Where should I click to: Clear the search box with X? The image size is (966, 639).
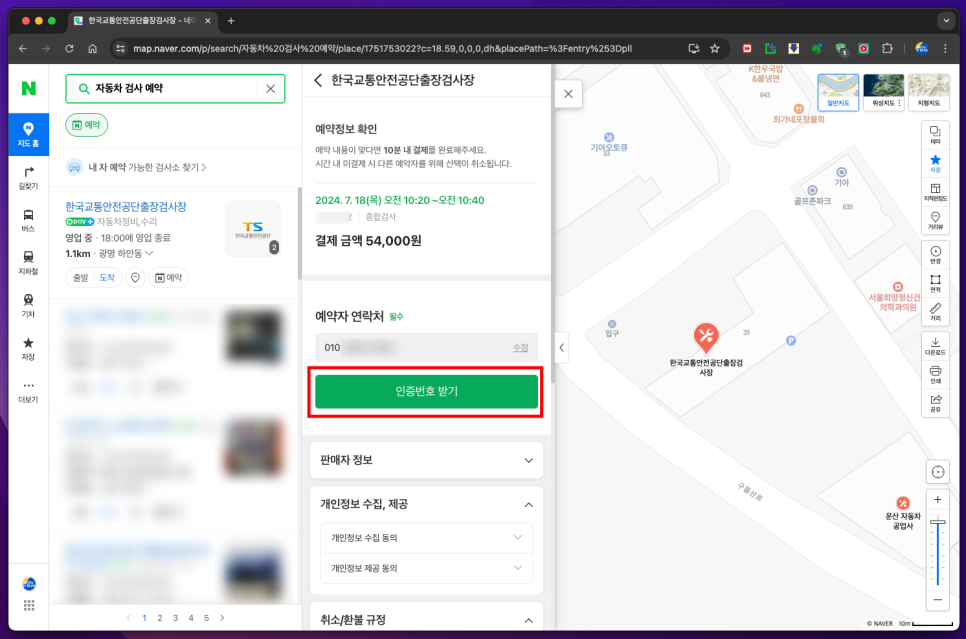(x=270, y=89)
